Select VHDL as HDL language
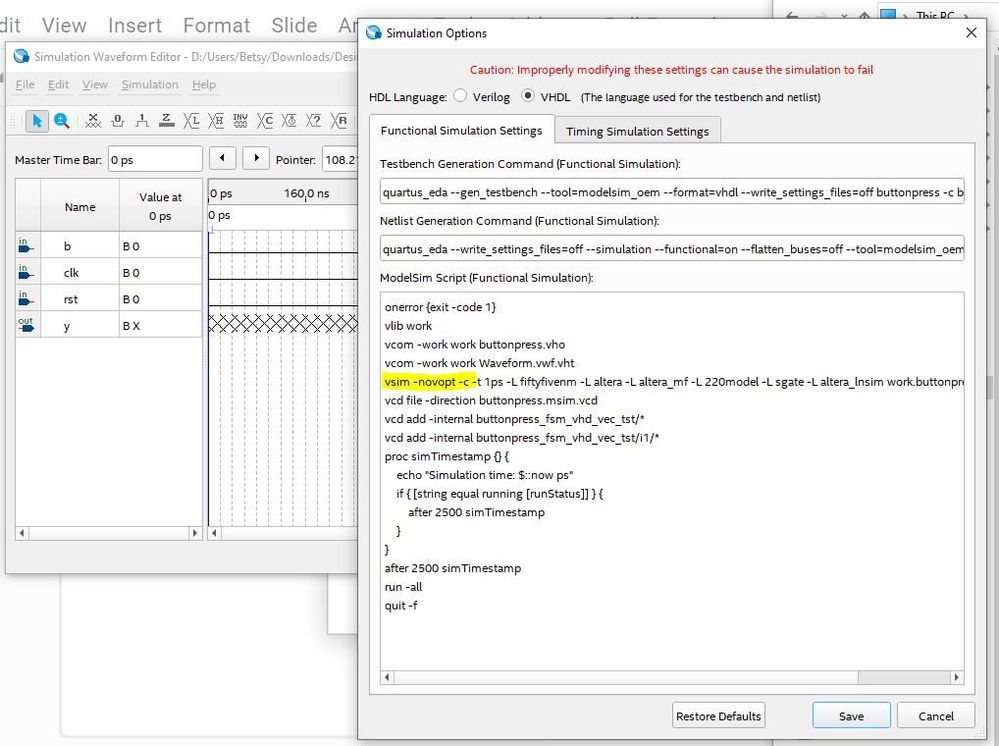The height and width of the screenshot is (746, 999). pyautogui.click(x=529, y=97)
